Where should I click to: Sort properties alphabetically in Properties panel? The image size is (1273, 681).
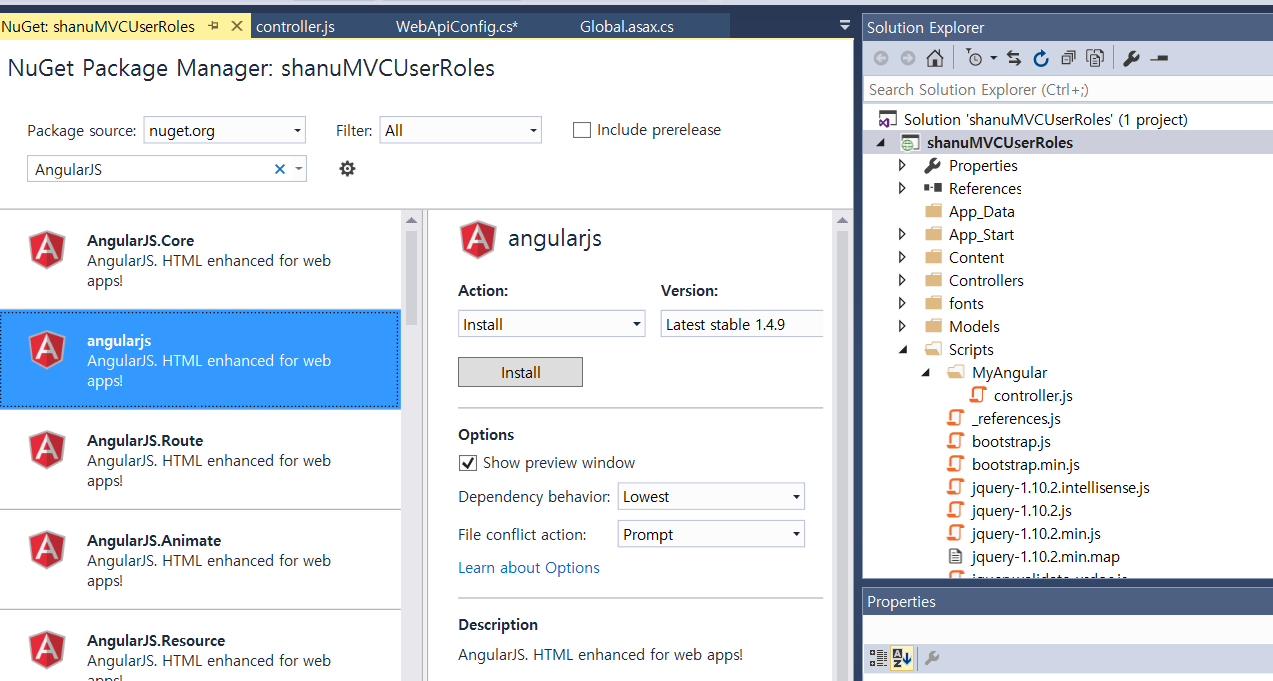pyautogui.click(x=902, y=657)
